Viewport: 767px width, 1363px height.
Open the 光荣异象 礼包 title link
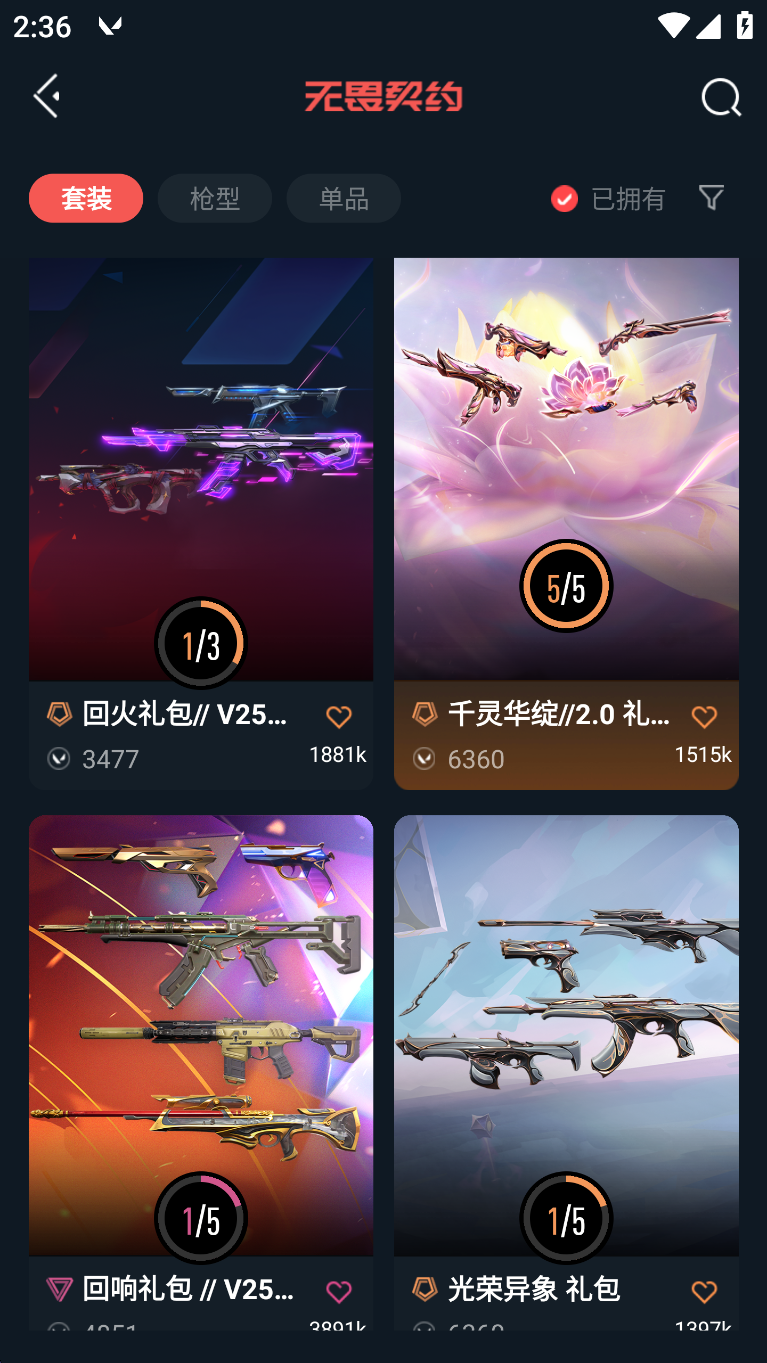click(x=534, y=1289)
